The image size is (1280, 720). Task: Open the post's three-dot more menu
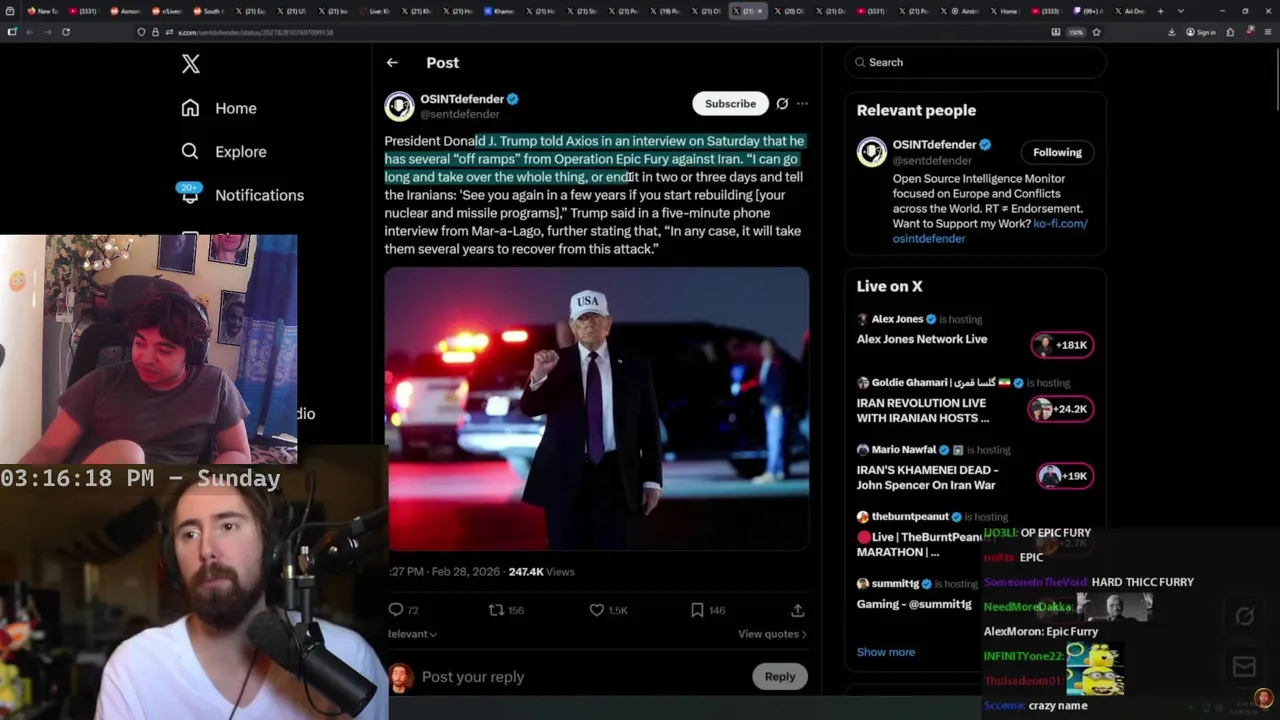point(802,103)
